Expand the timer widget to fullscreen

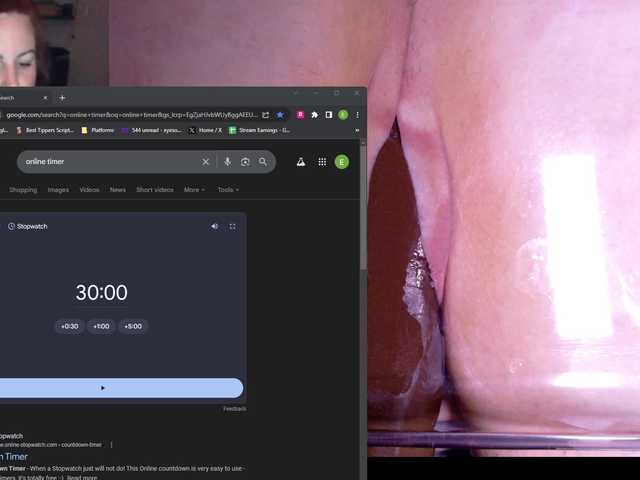pos(232,227)
